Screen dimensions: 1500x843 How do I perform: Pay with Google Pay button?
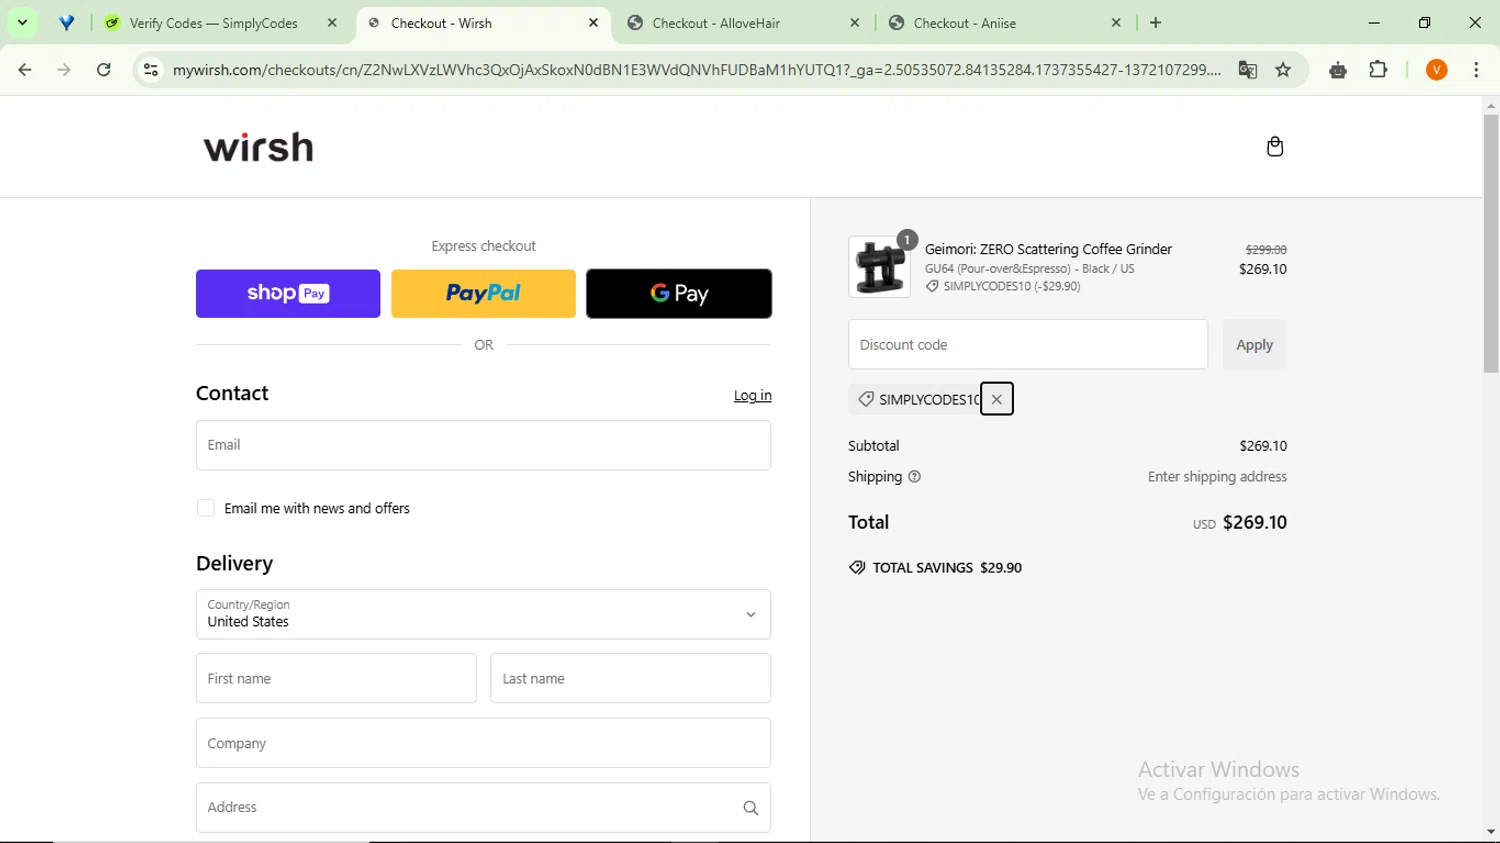[679, 293]
